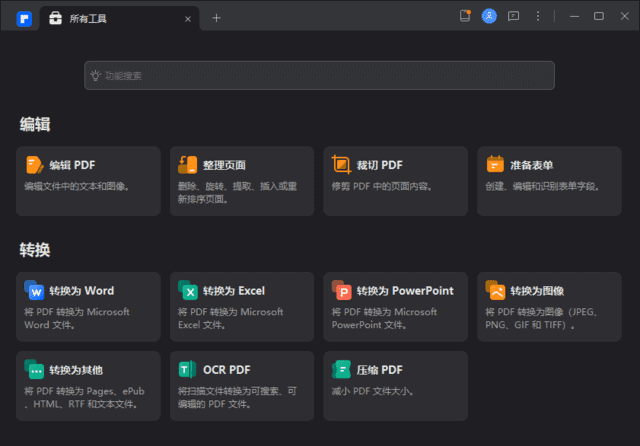The height and width of the screenshot is (446, 640).
Task: Open the 准备表单 tool title
Action: (x=532, y=165)
